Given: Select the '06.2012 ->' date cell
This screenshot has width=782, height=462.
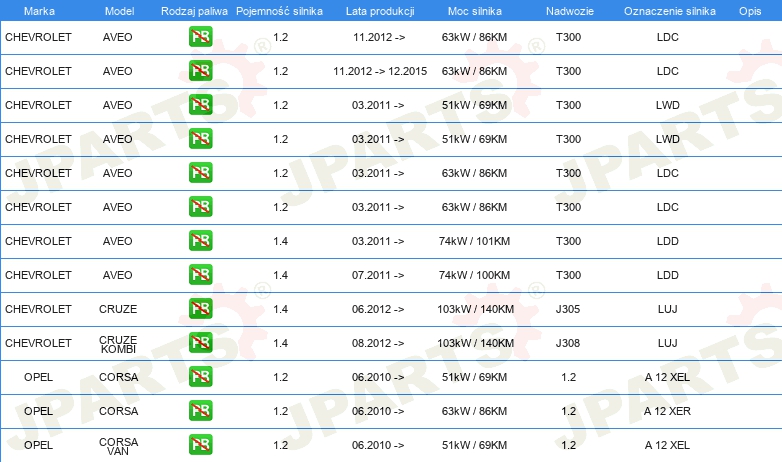Looking at the screenshot, I should coord(378,309).
